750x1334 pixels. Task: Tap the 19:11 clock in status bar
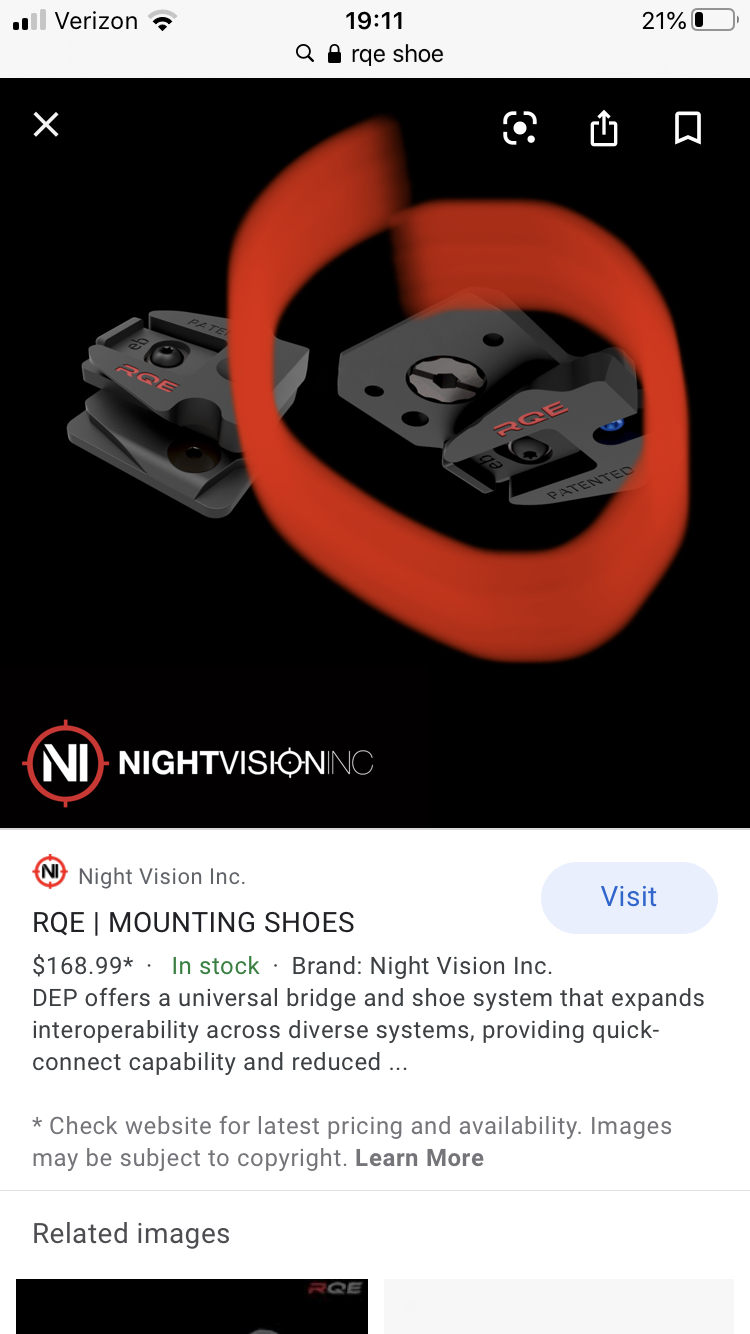pos(374,20)
